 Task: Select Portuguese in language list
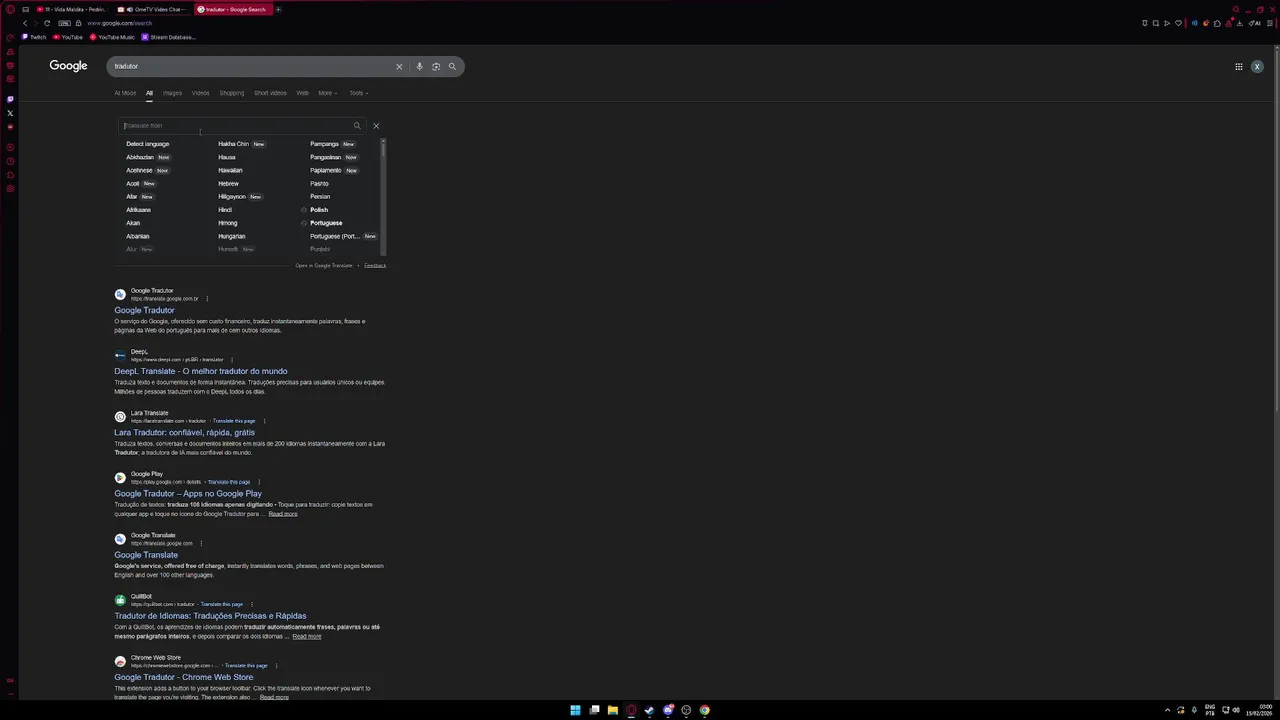coord(326,223)
